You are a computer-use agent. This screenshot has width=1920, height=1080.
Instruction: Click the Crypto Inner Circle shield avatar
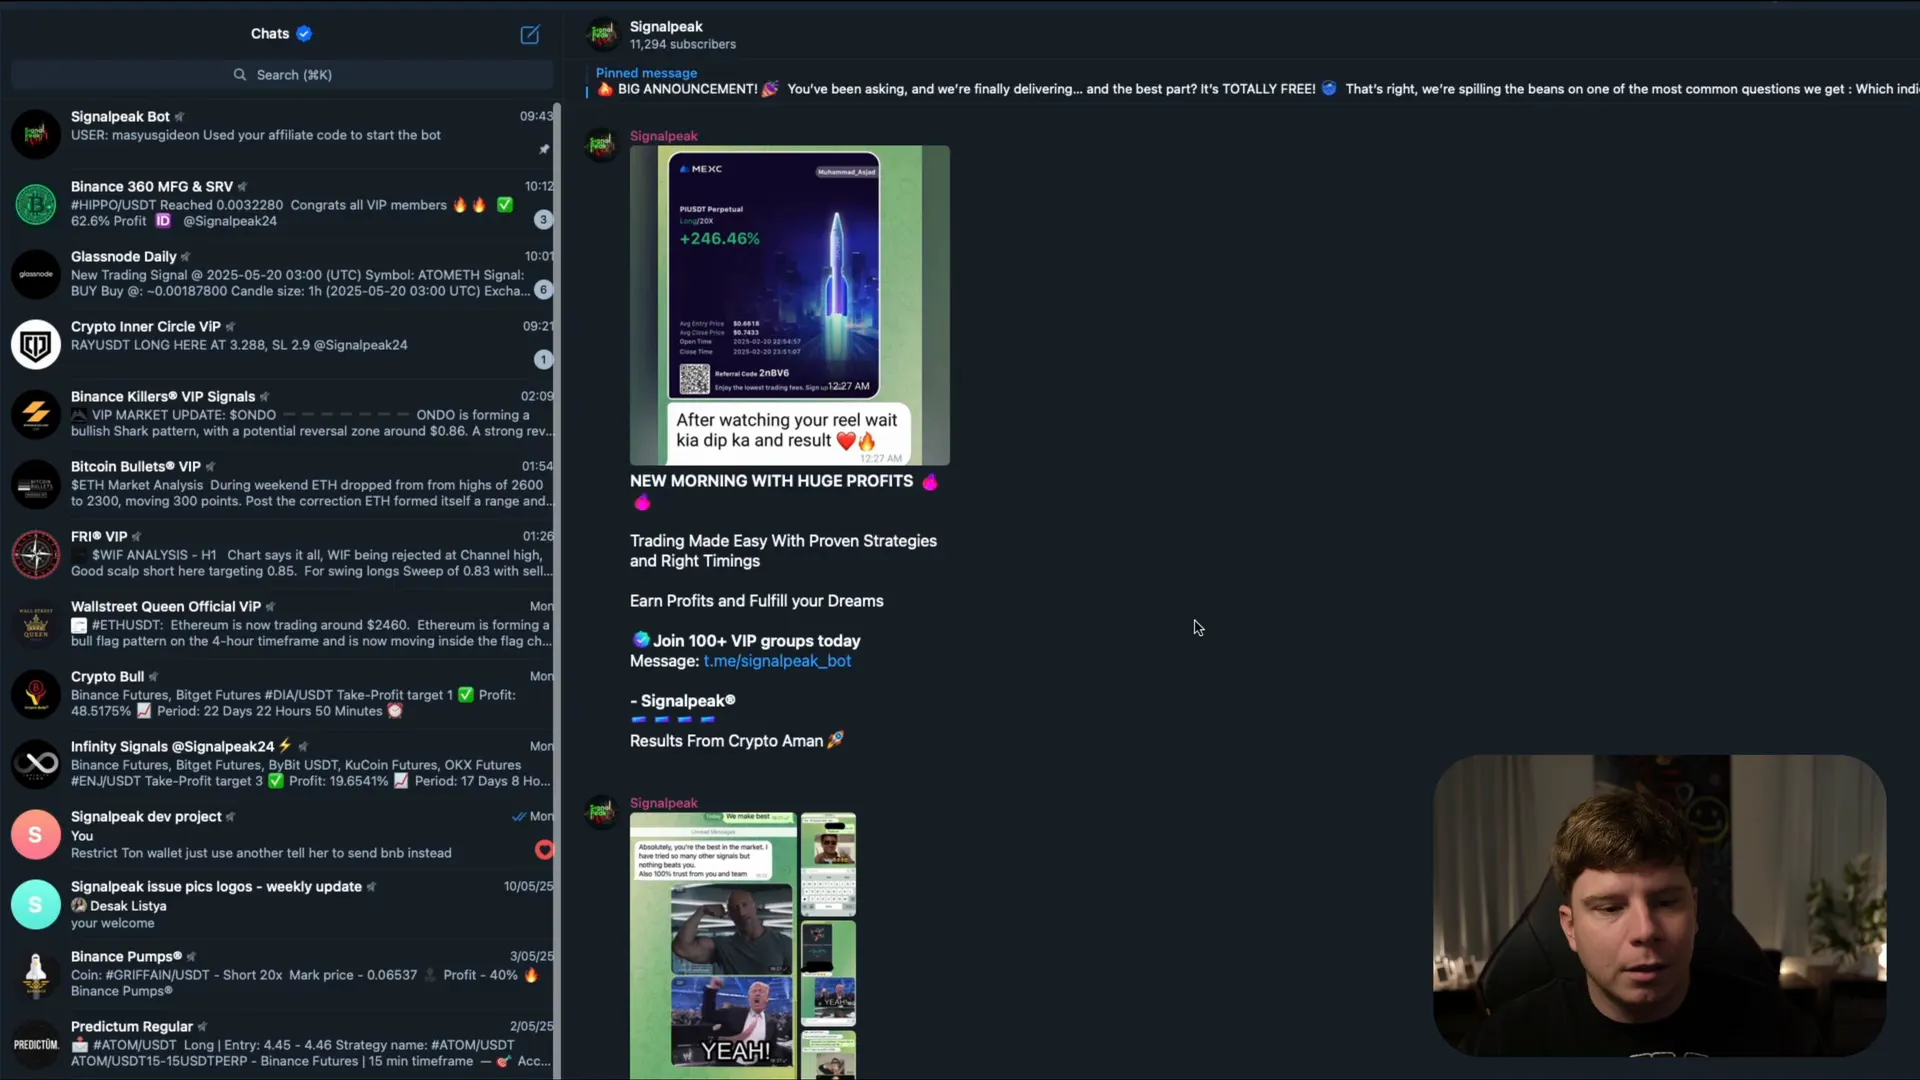pos(36,344)
